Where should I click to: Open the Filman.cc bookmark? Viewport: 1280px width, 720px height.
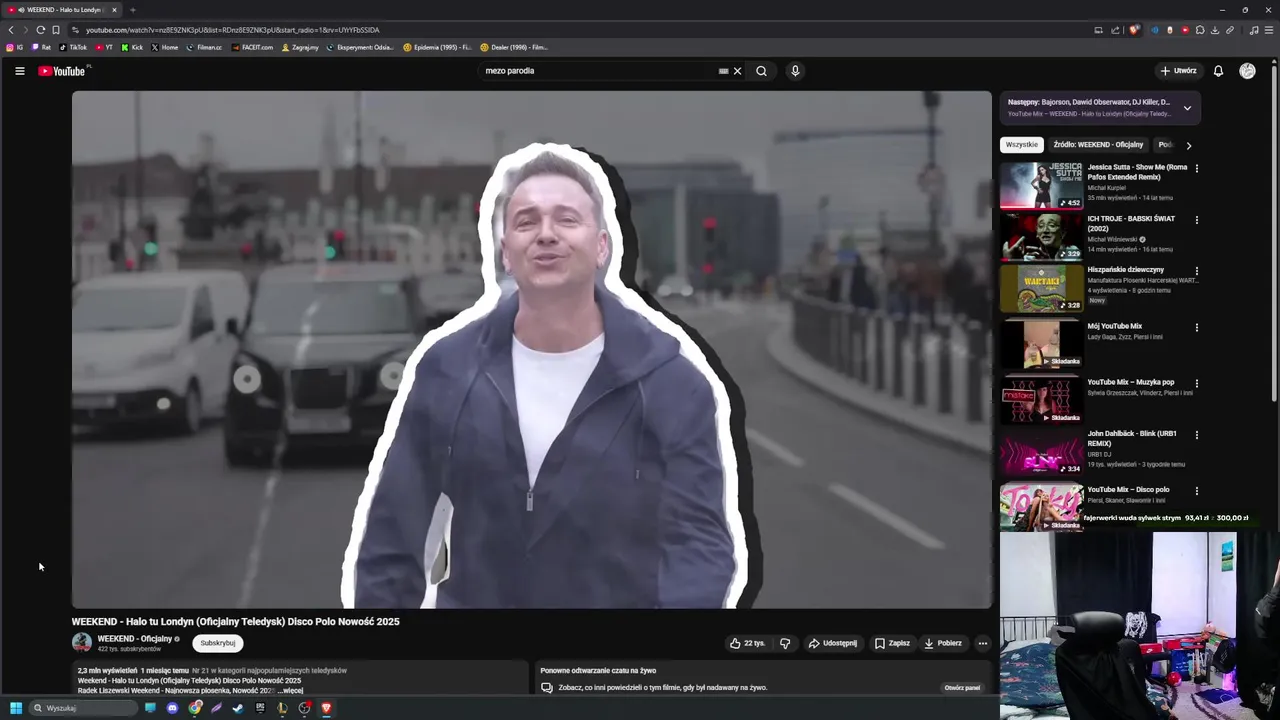click(x=204, y=47)
